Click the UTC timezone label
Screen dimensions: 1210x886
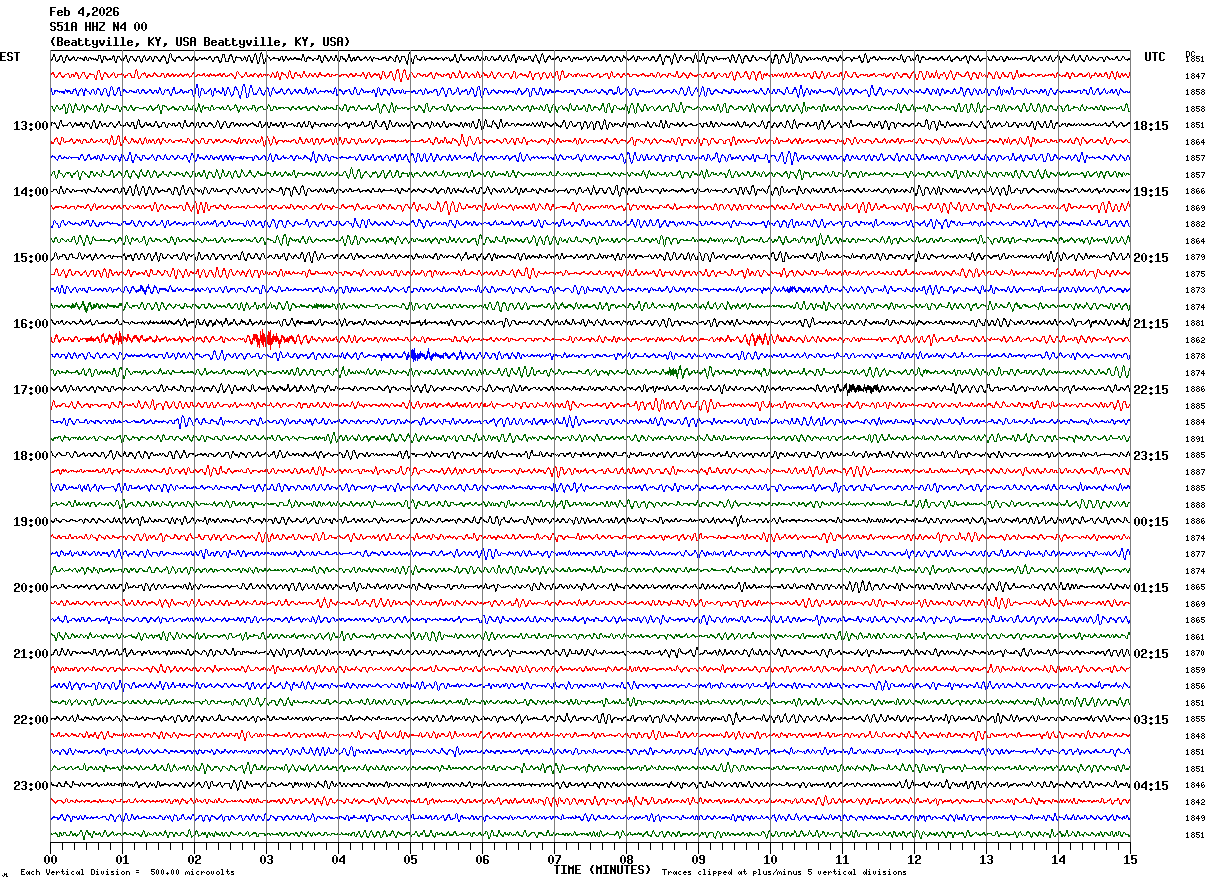[1155, 57]
